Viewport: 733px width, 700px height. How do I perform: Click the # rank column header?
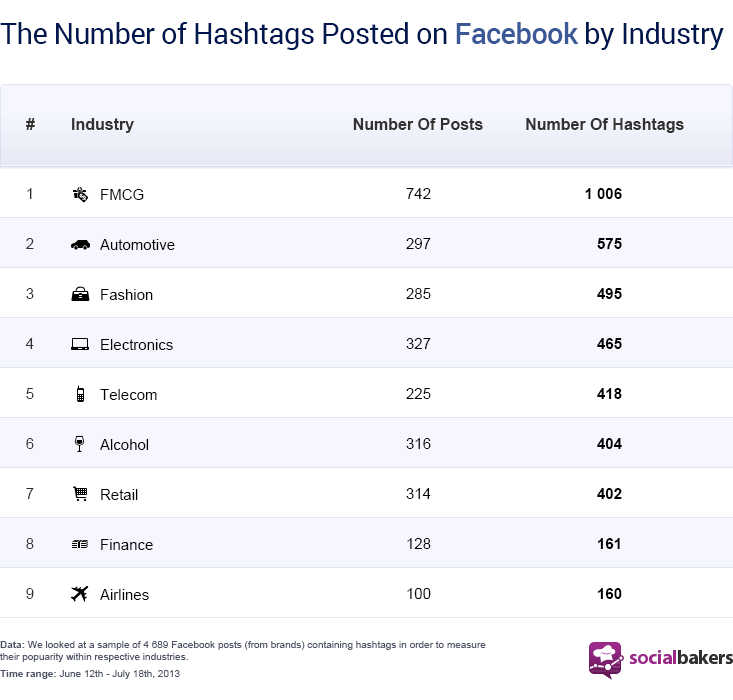31,125
